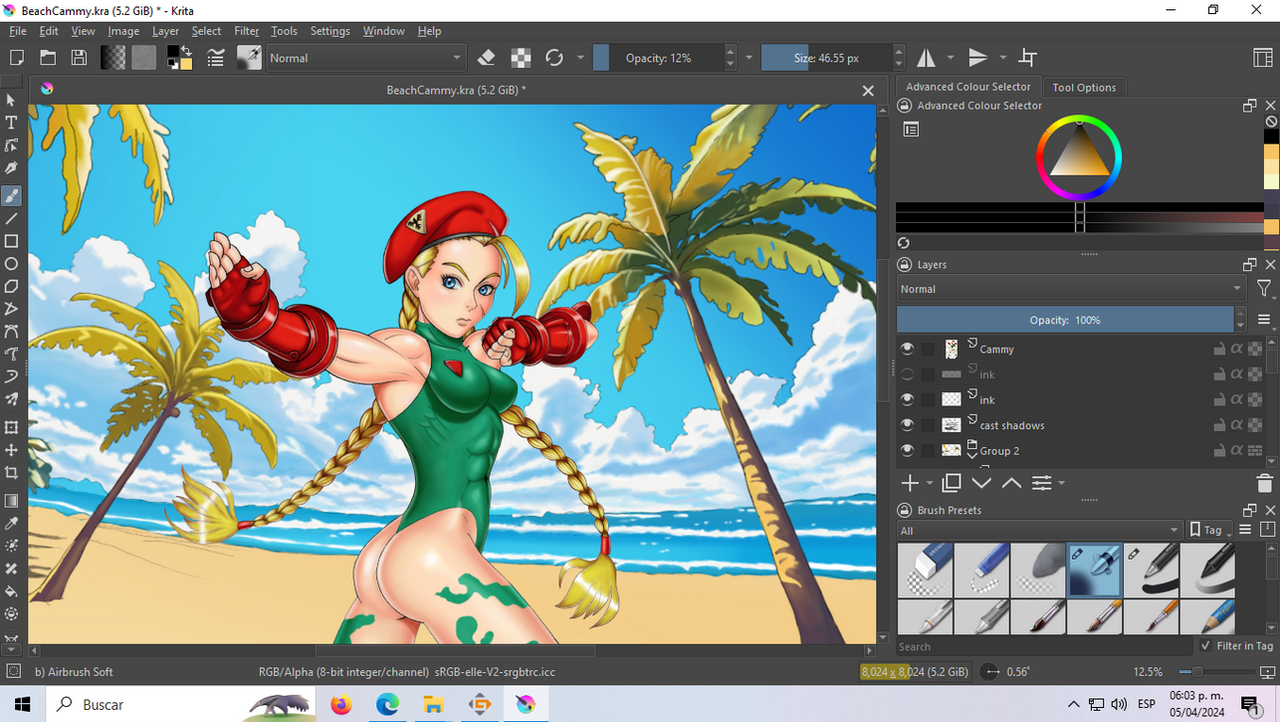Open an existing document via folder icon

(x=47, y=58)
